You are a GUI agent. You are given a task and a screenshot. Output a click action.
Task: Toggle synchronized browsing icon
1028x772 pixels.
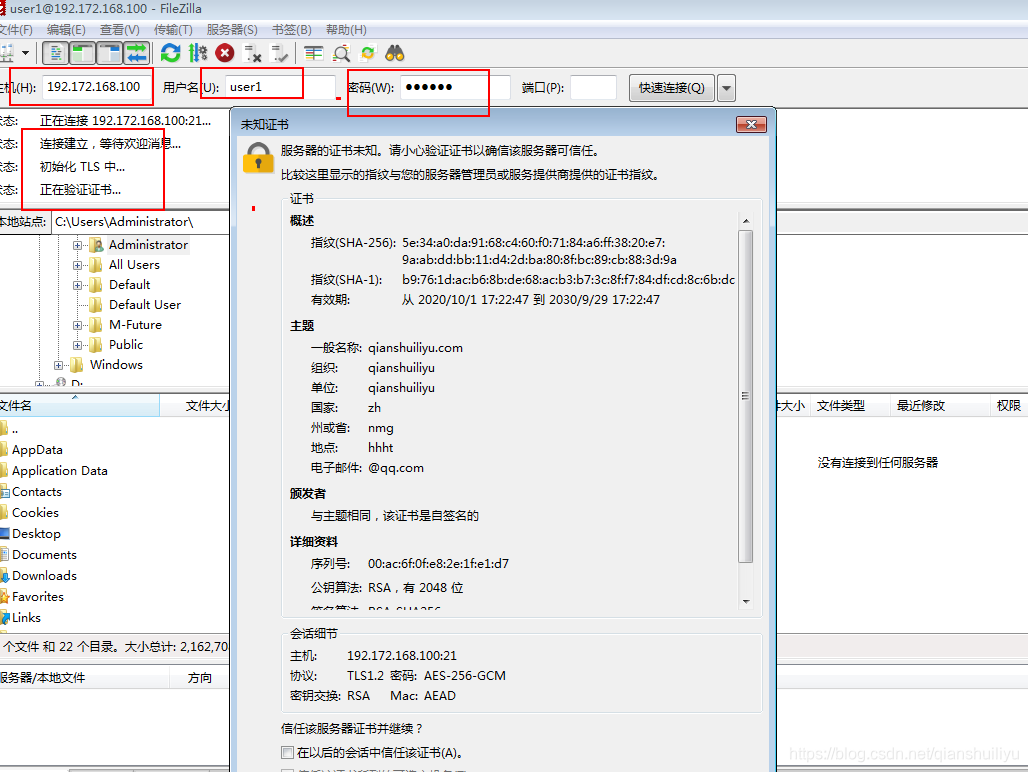click(x=368, y=53)
